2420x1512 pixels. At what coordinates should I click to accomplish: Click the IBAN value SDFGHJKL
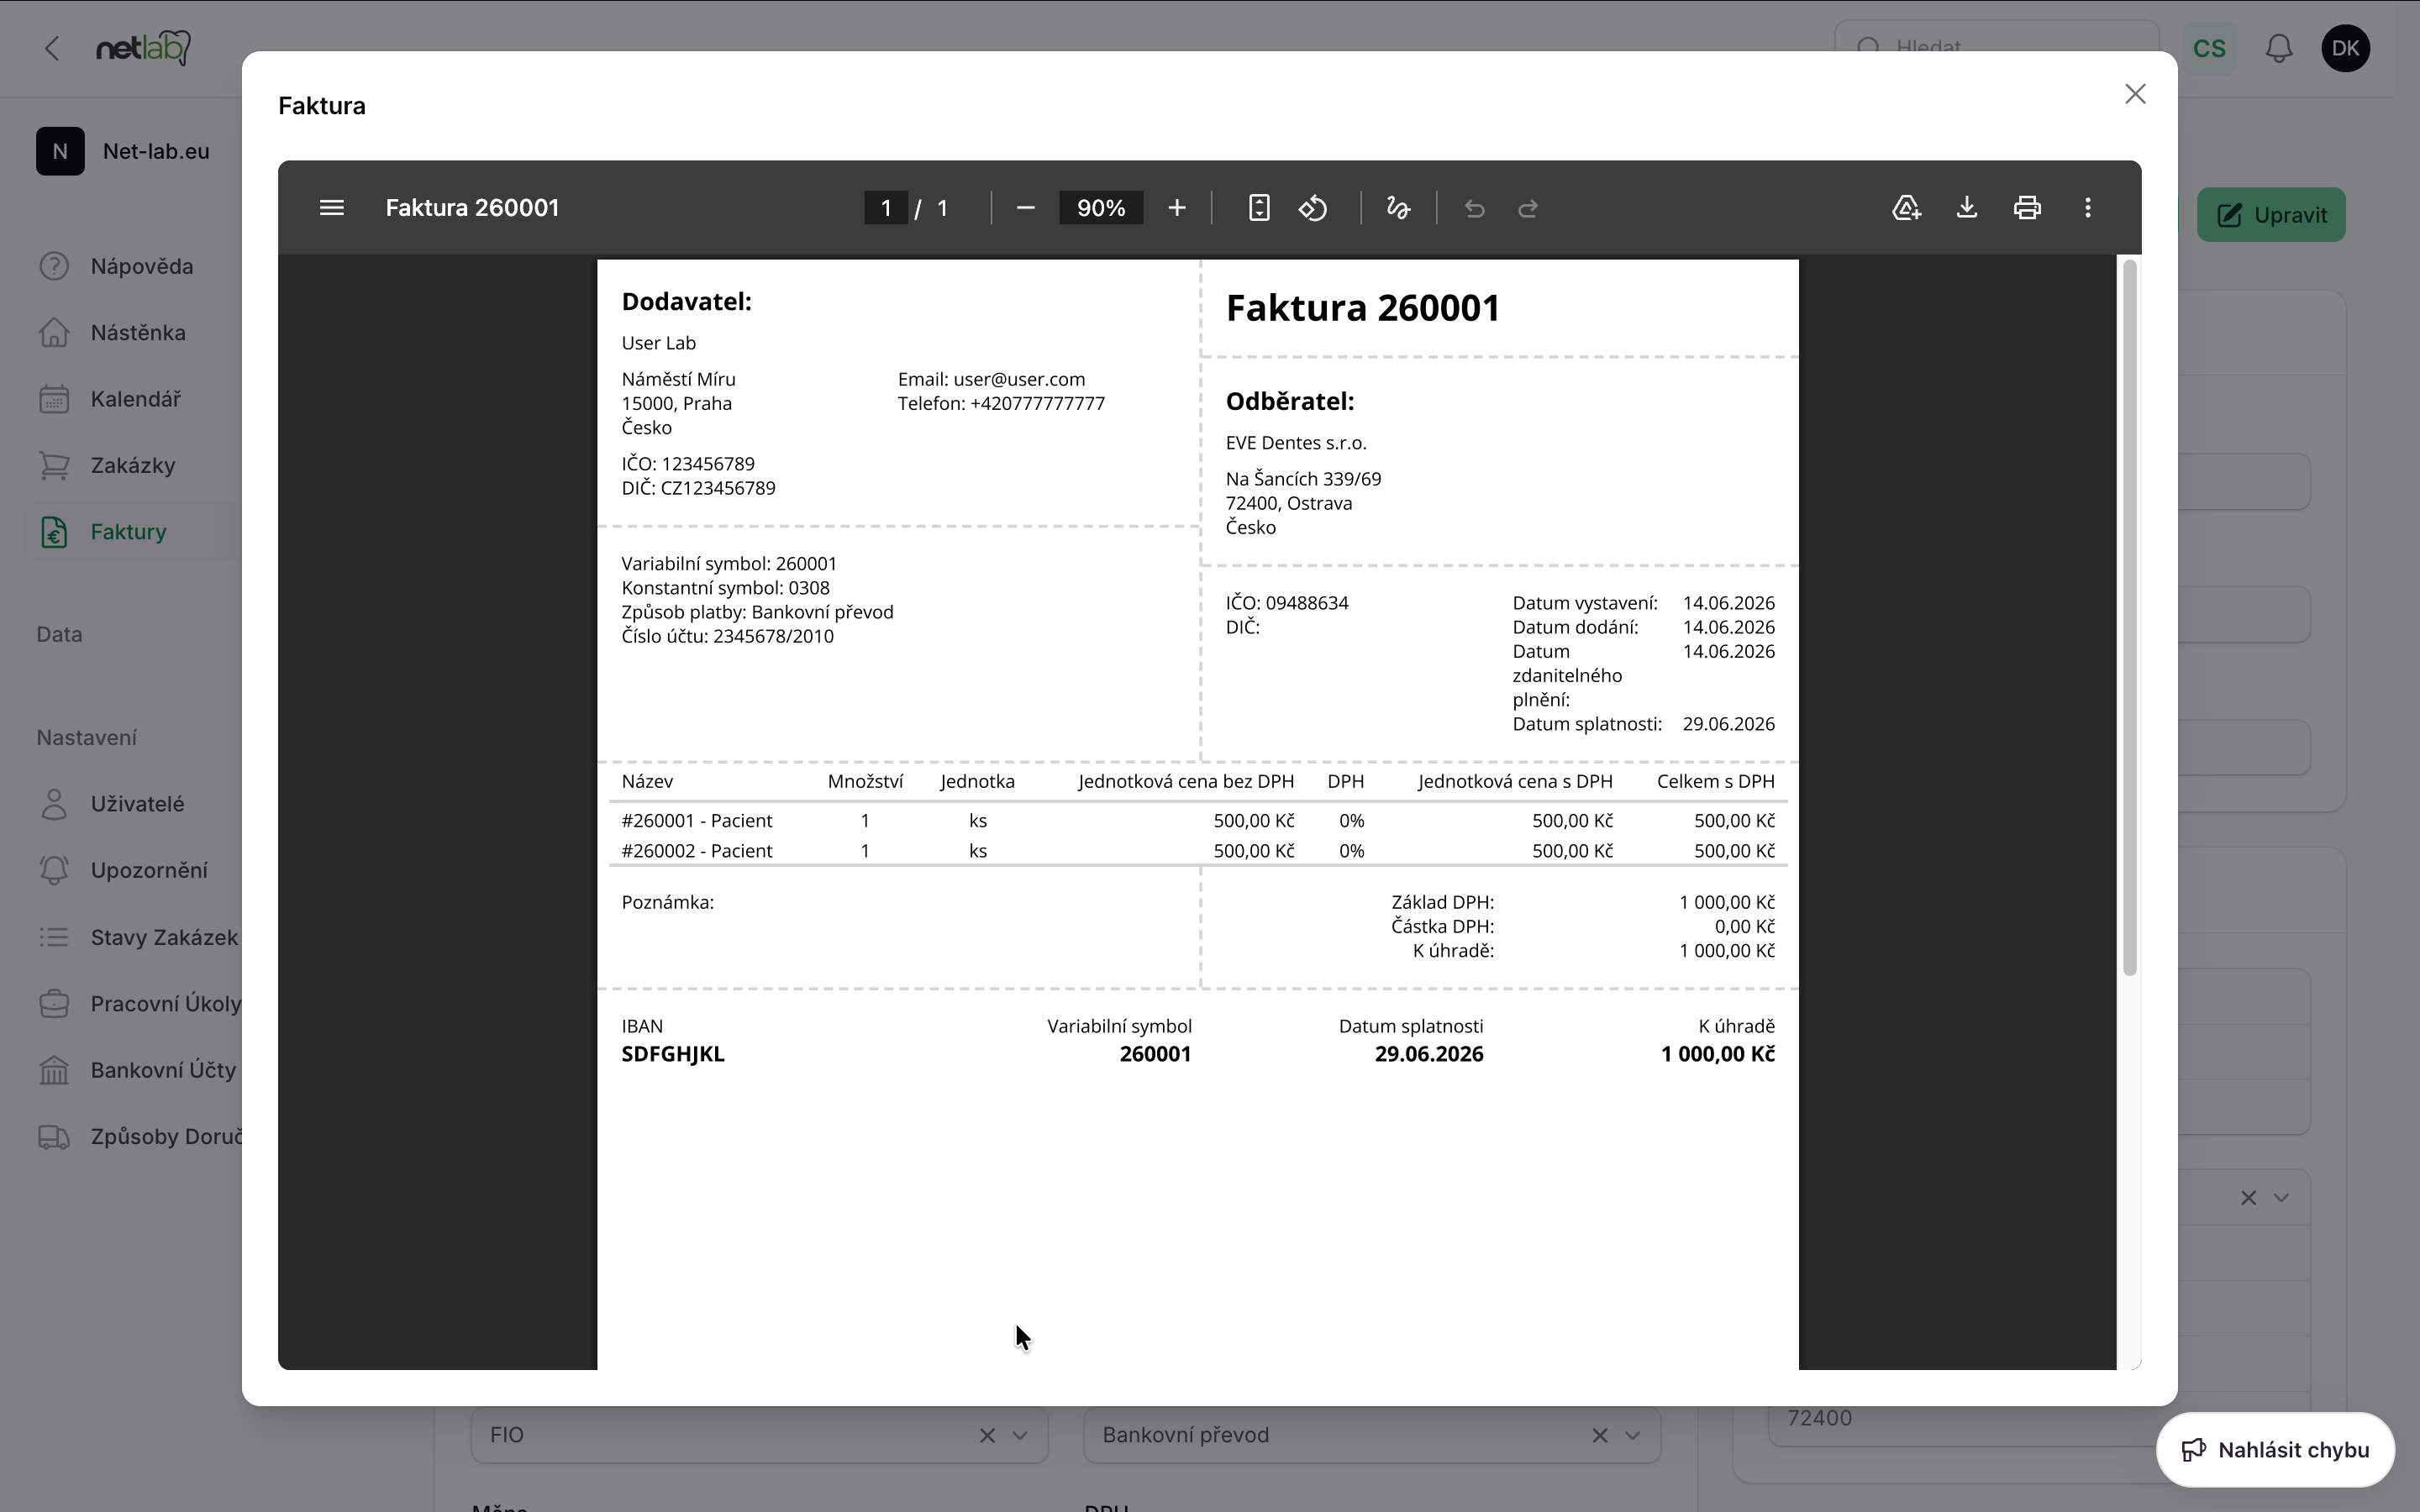[673, 1054]
